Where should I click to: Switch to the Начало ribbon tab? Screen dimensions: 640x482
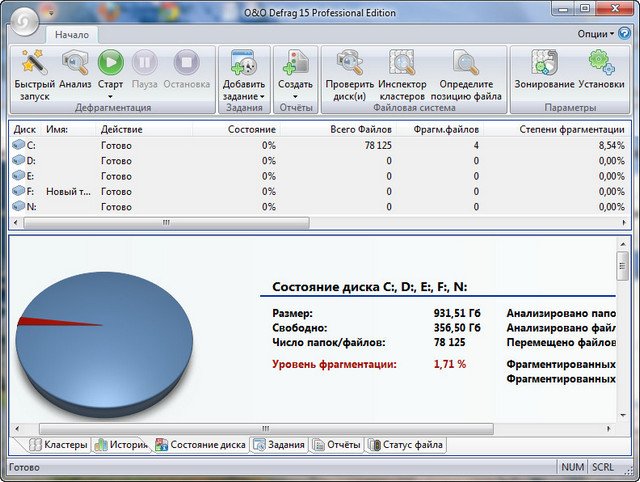coord(72,35)
